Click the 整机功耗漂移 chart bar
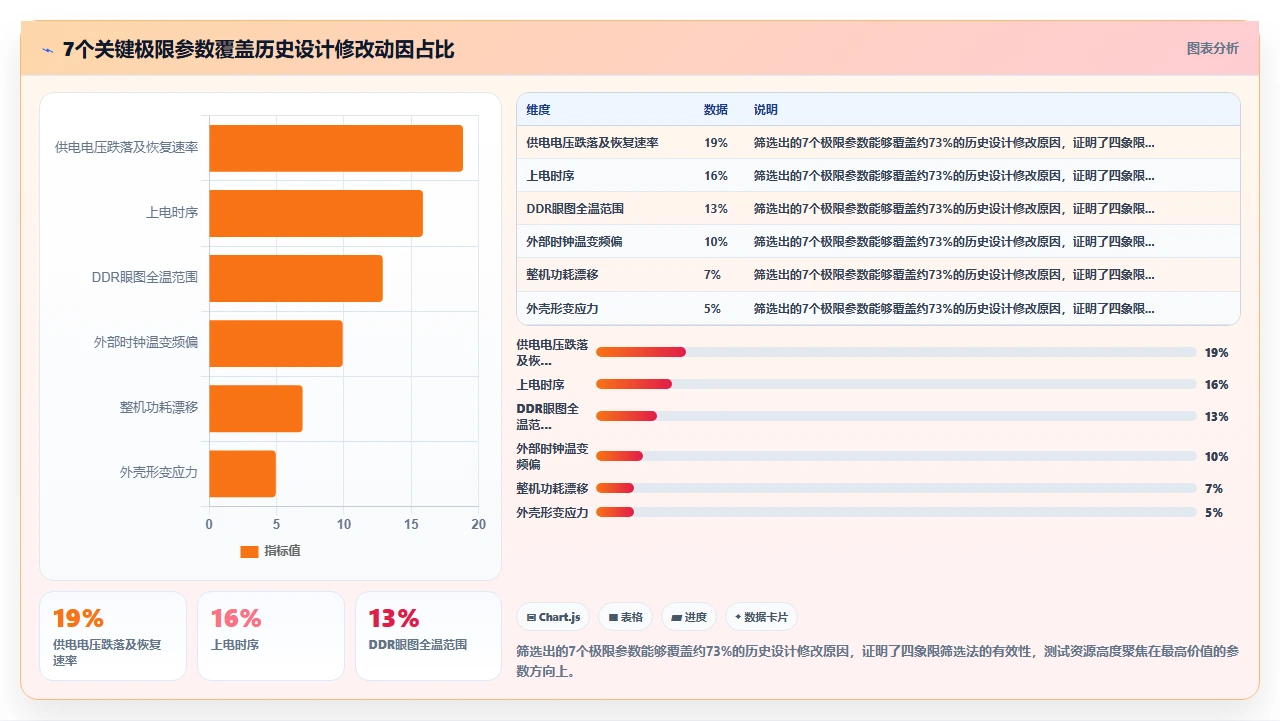The image size is (1280, 721). (x=256, y=408)
